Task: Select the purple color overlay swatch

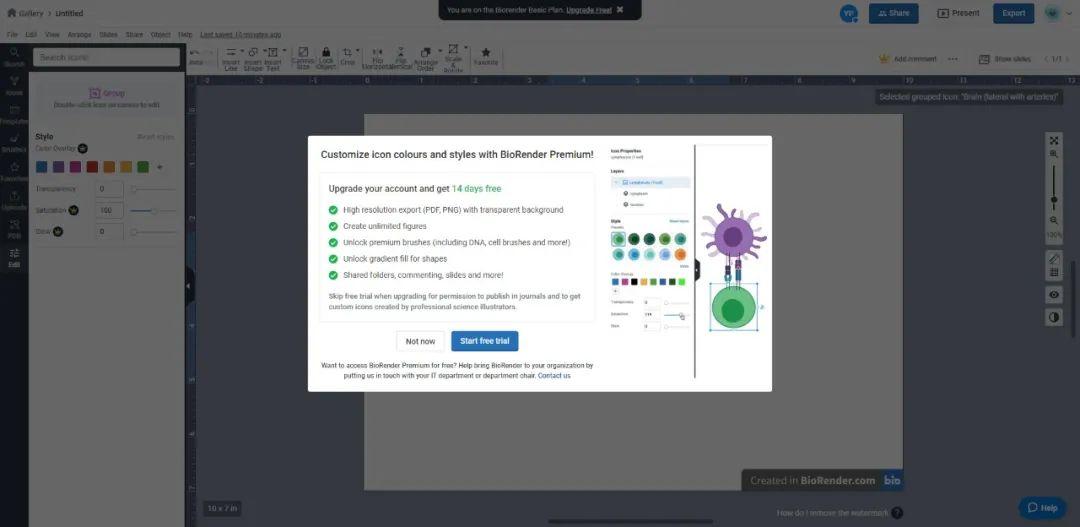Action: [x=59, y=167]
